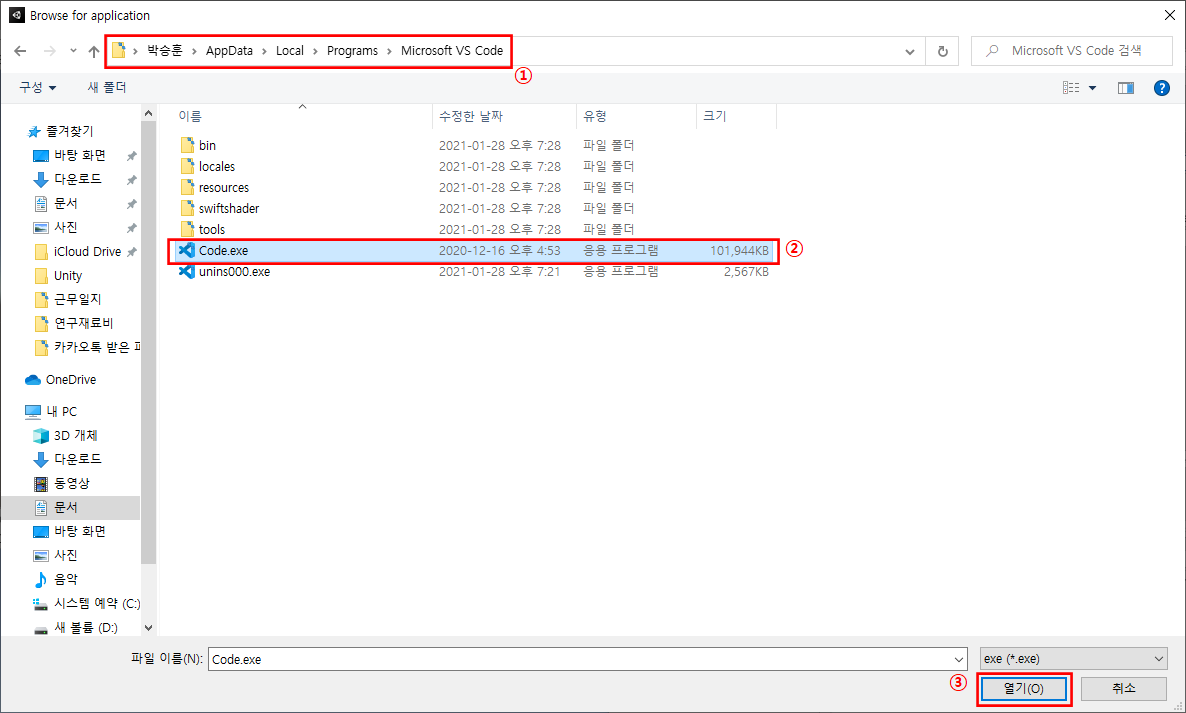Image resolution: width=1186 pixels, height=713 pixels.
Task: Open the 연구재료비 folder in sidebar
Action: coord(83,324)
